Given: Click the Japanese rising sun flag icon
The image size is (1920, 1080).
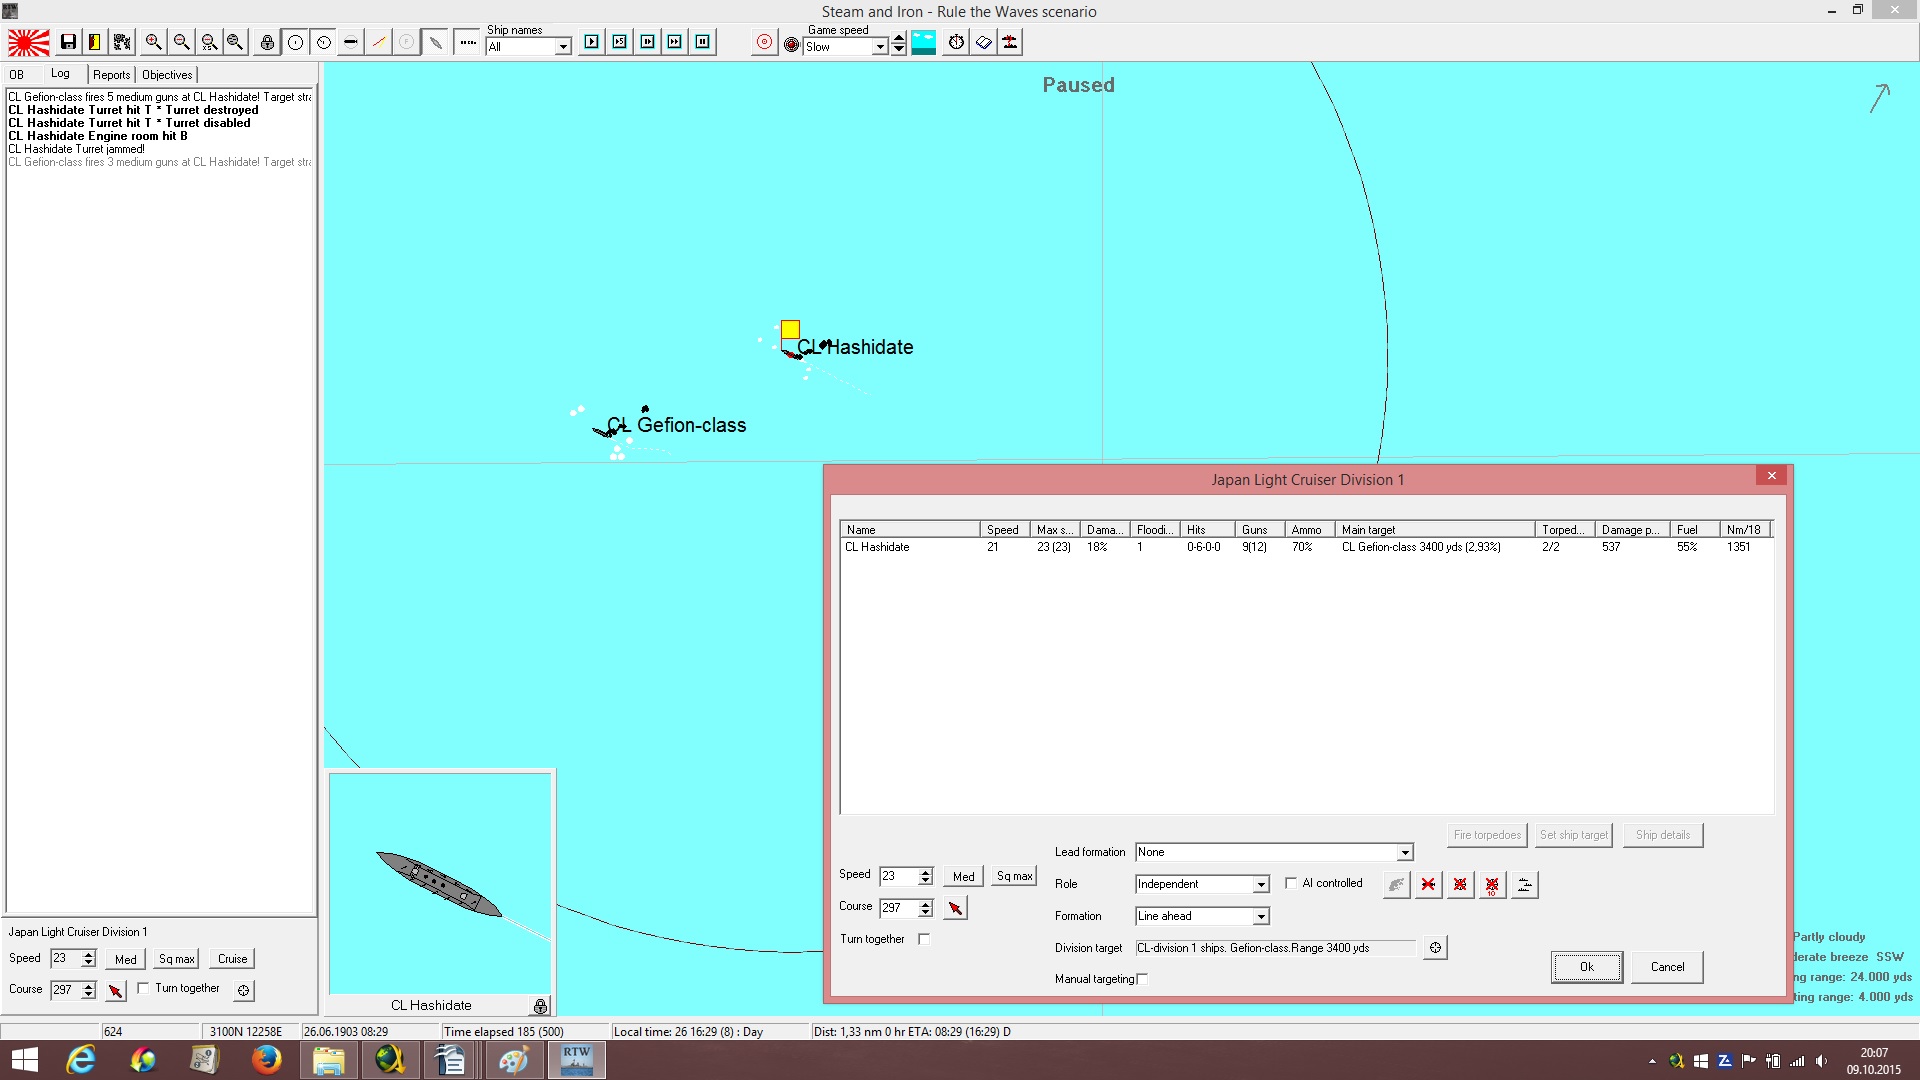Looking at the screenshot, I should pyautogui.click(x=29, y=42).
